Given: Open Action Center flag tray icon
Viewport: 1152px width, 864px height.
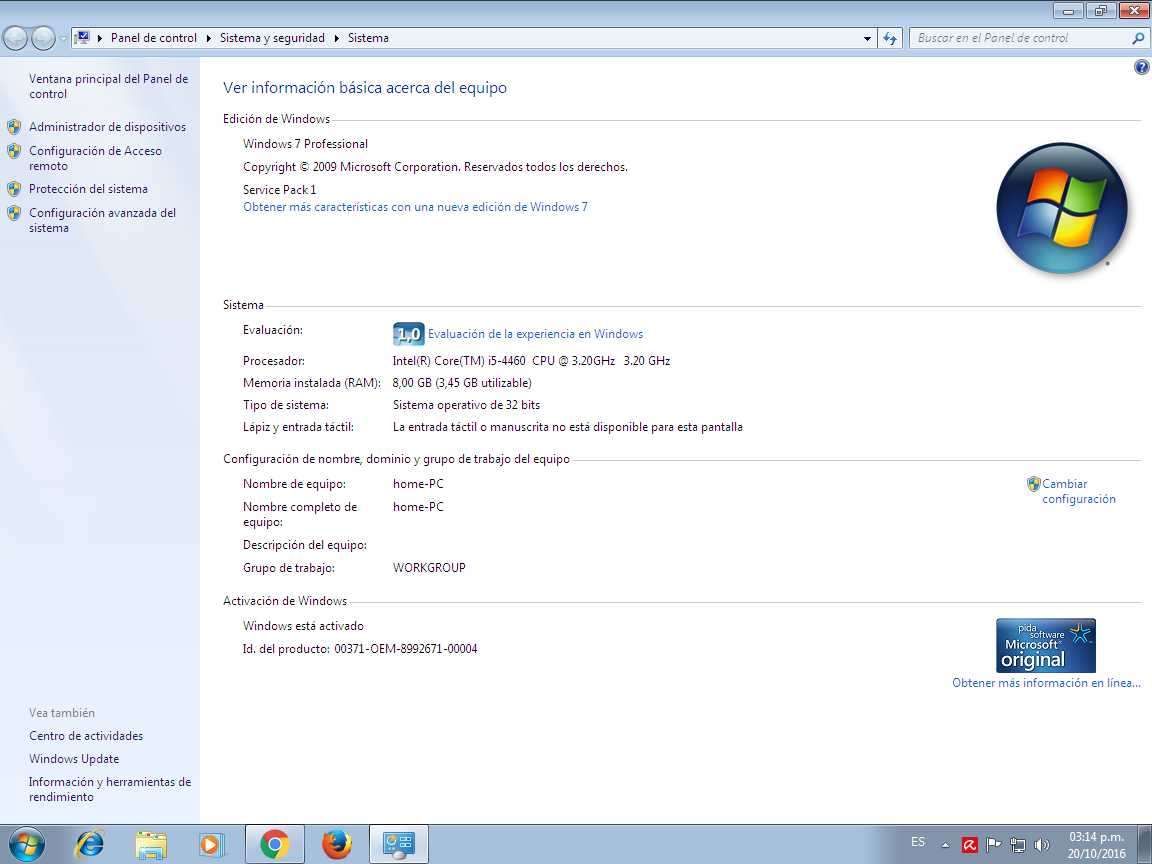Looking at the screenshot, I should click(x=993, y=845).
